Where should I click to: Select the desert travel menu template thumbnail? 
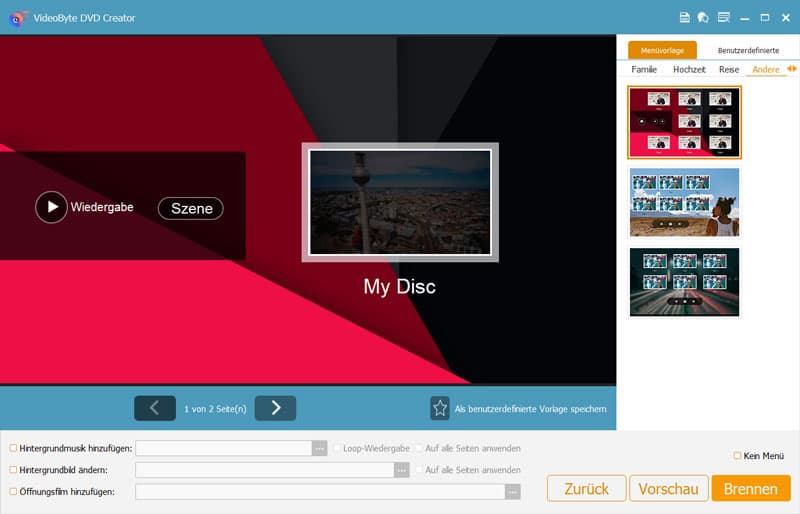coord(685,202)
